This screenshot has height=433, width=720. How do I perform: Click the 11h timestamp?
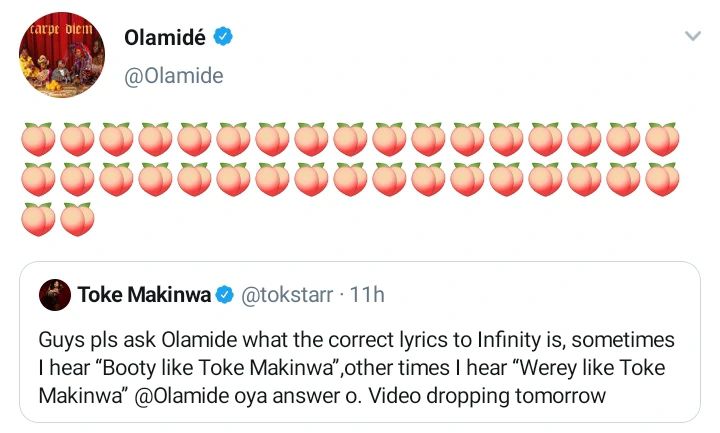(x=367, y=294)
